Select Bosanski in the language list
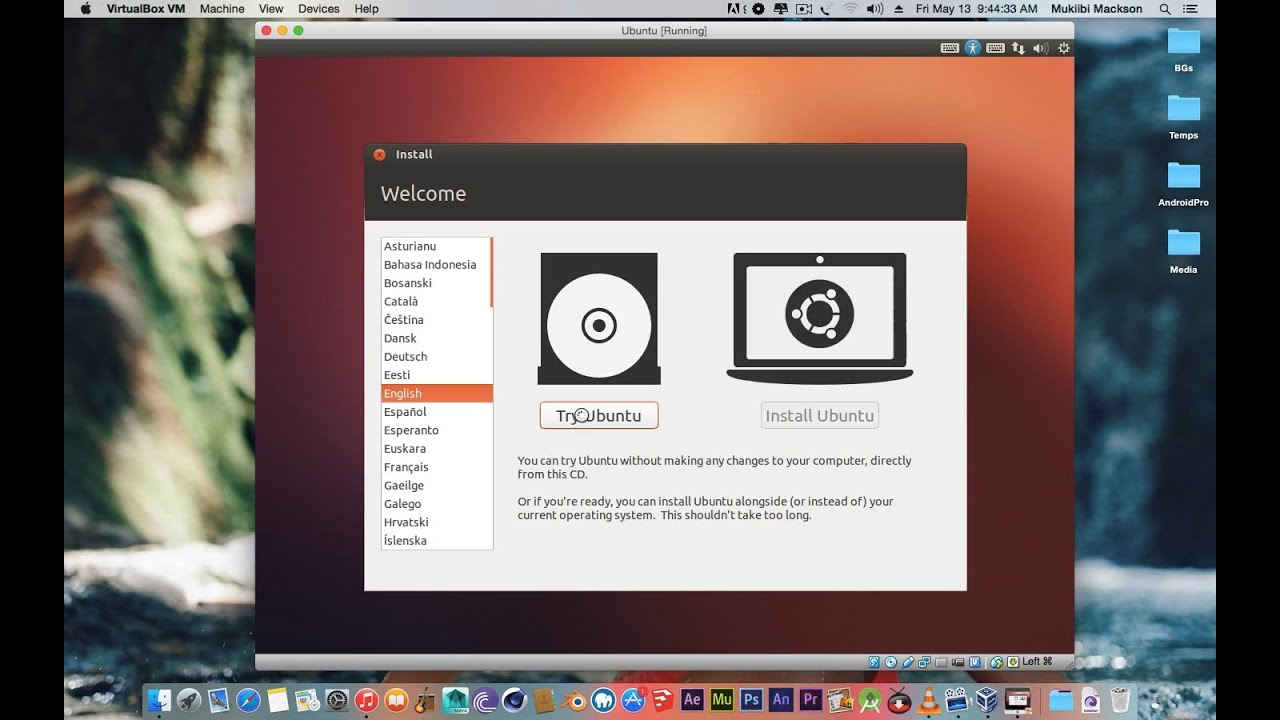 436,283
